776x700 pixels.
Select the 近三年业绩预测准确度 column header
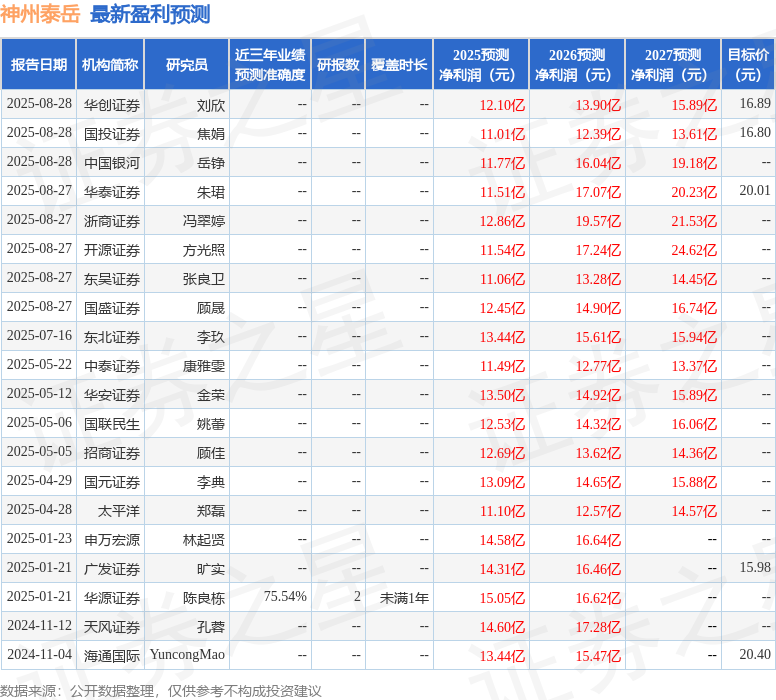click(x=270, y=64)
